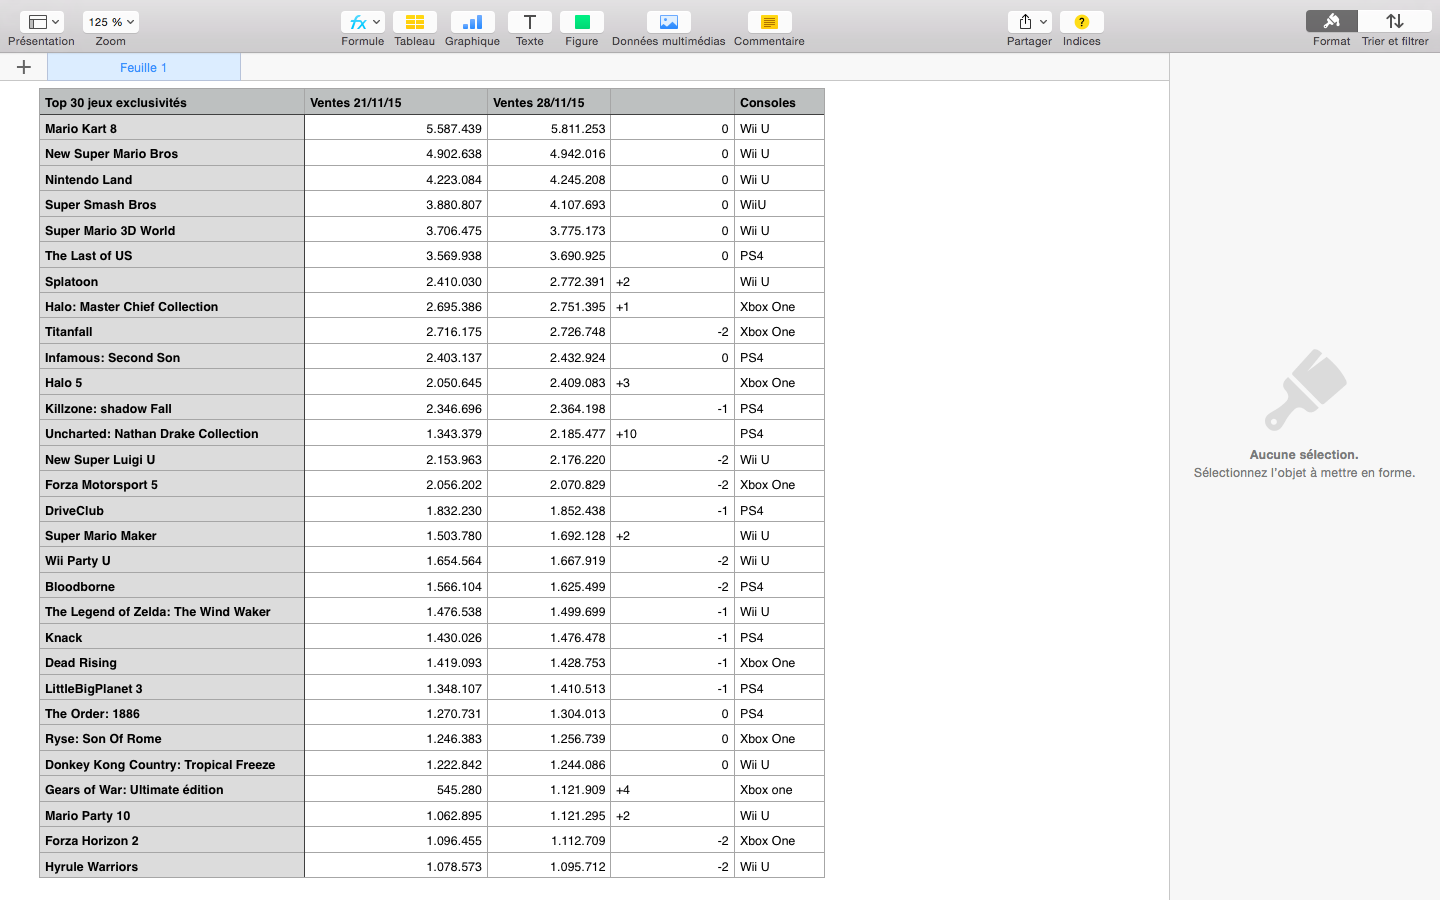Select the Knack row title
Viewport: 1440px width, 900px height.
coord(172,638)
